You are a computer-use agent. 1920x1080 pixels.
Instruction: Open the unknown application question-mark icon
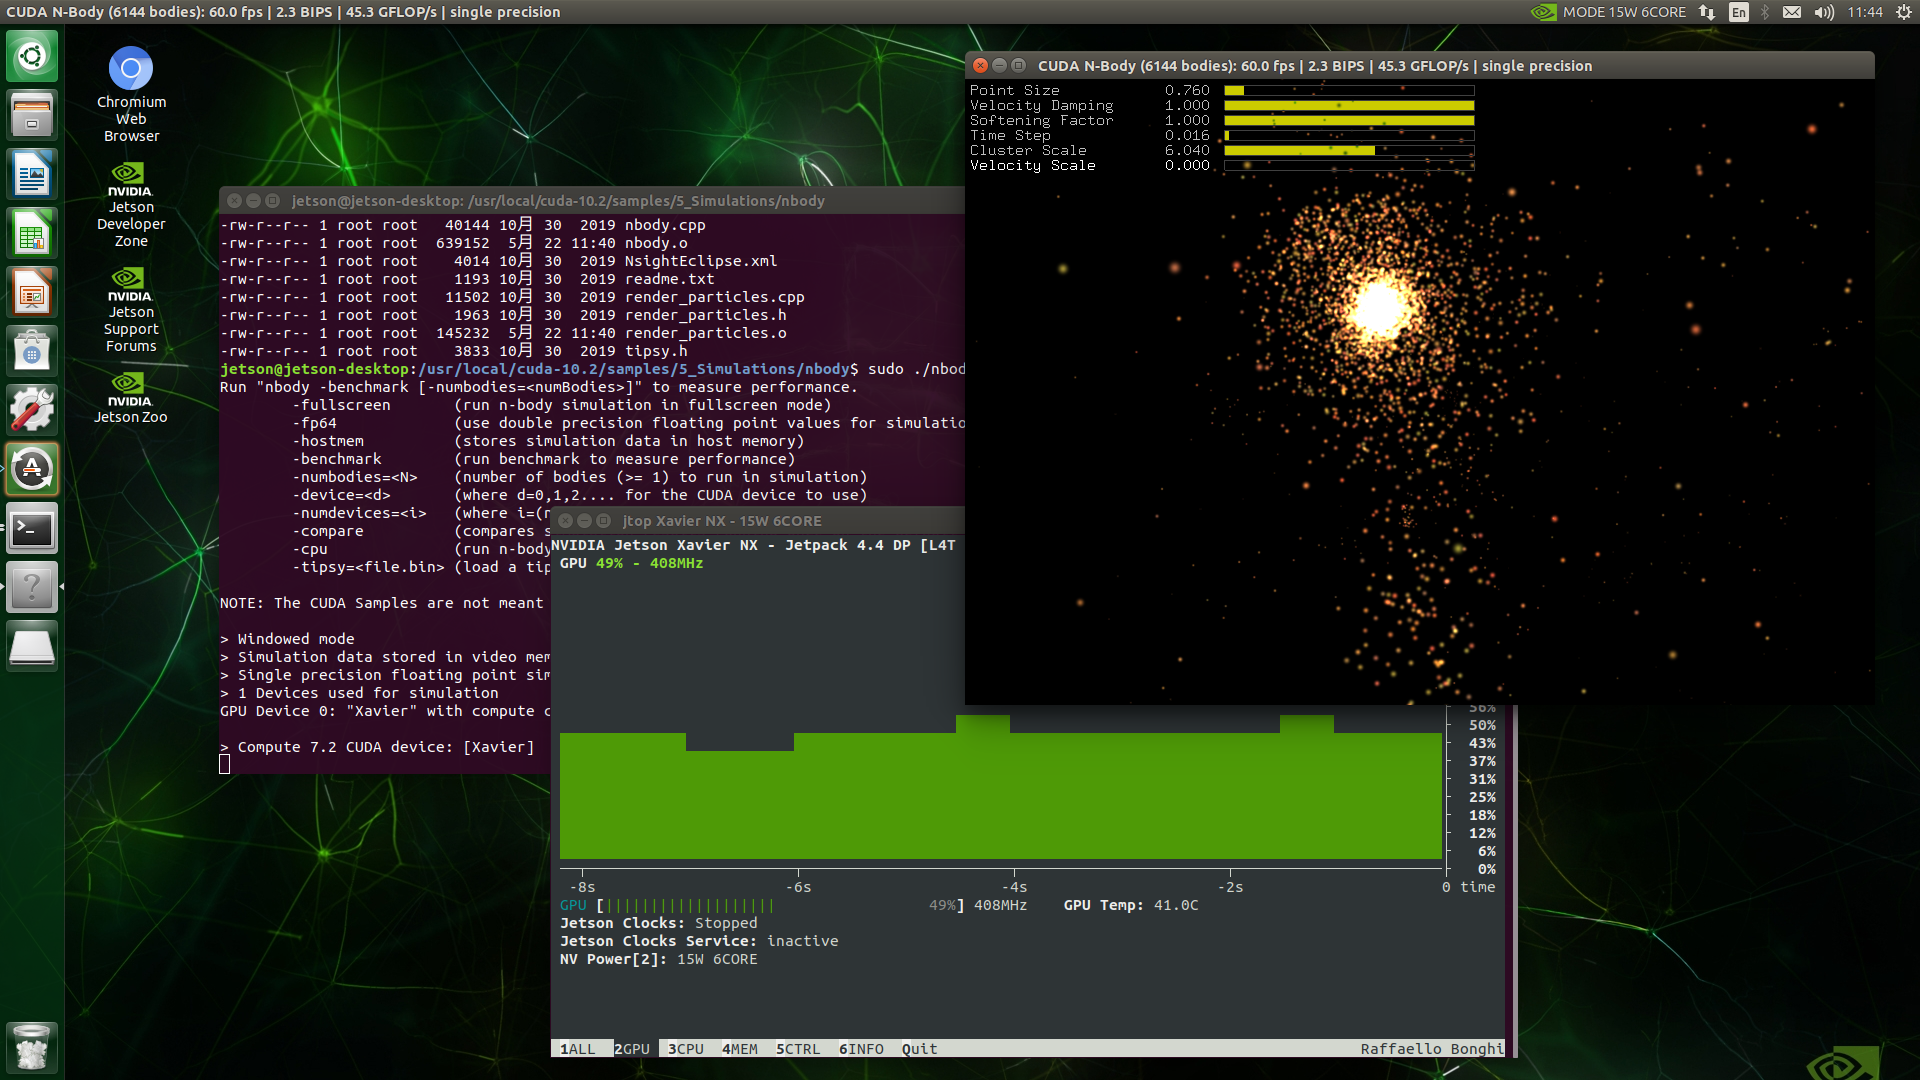pos(32,587)
